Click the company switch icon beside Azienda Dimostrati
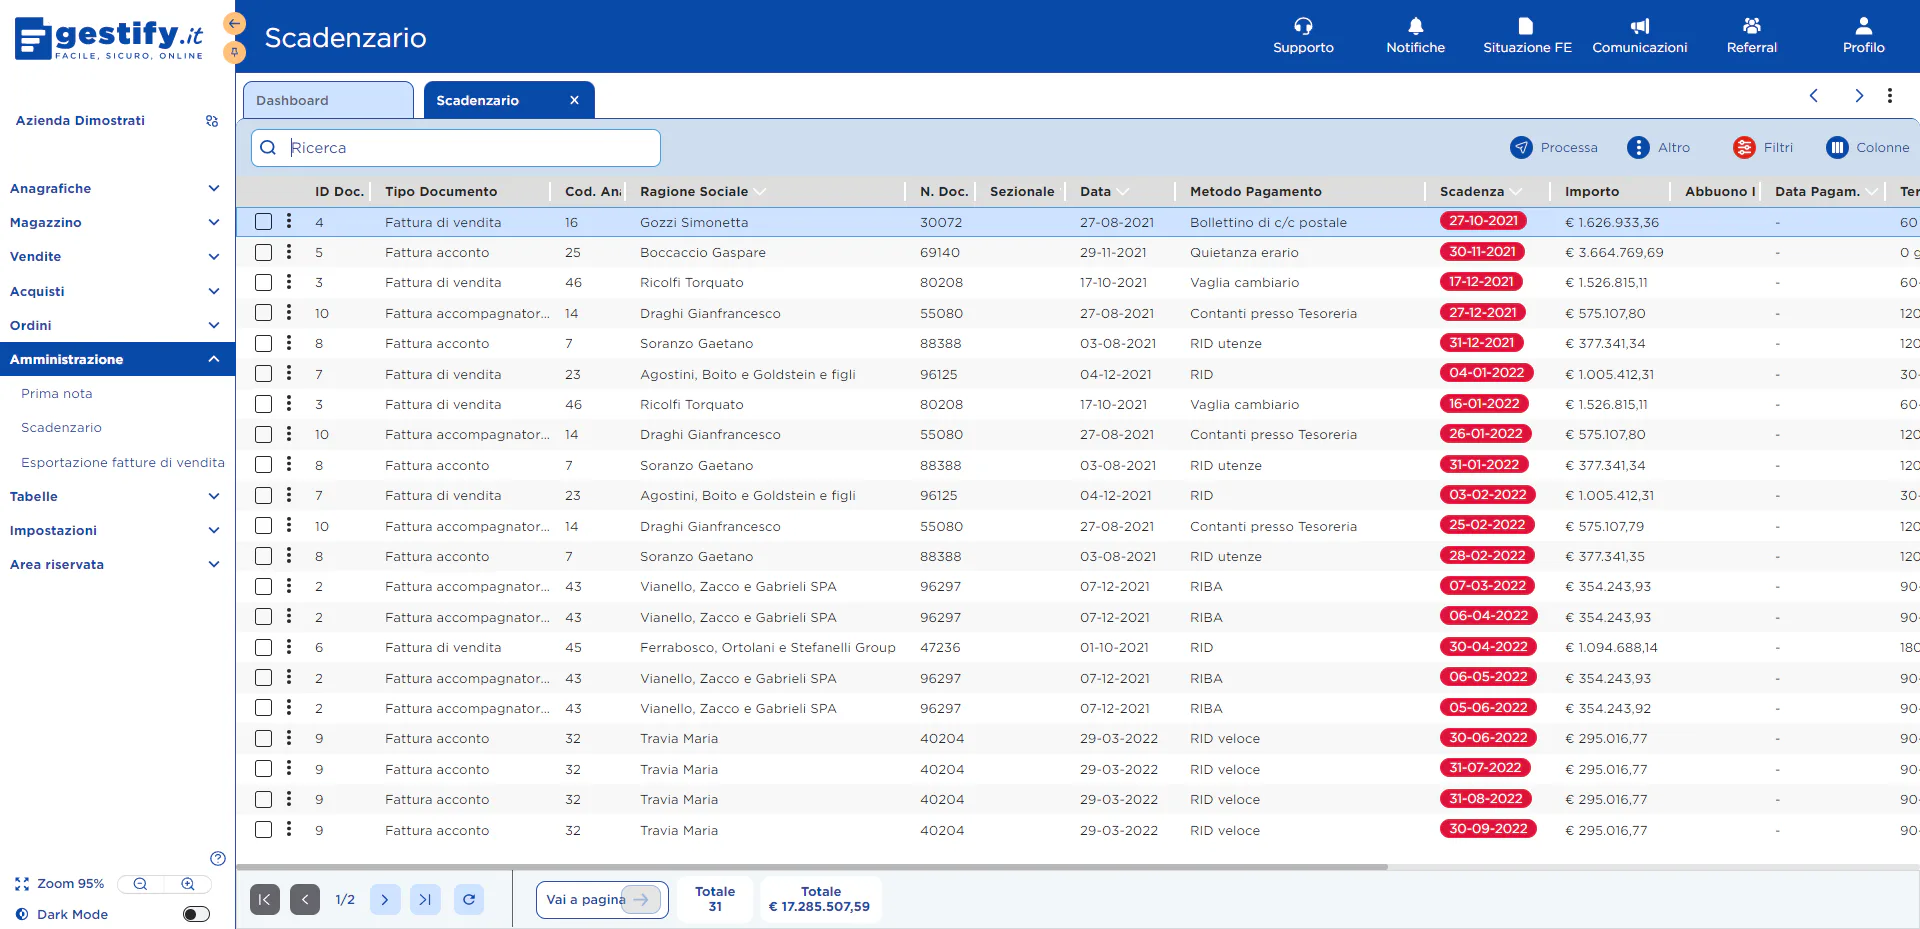Screen dimensions: 1920x929 [x=212, y=121]
